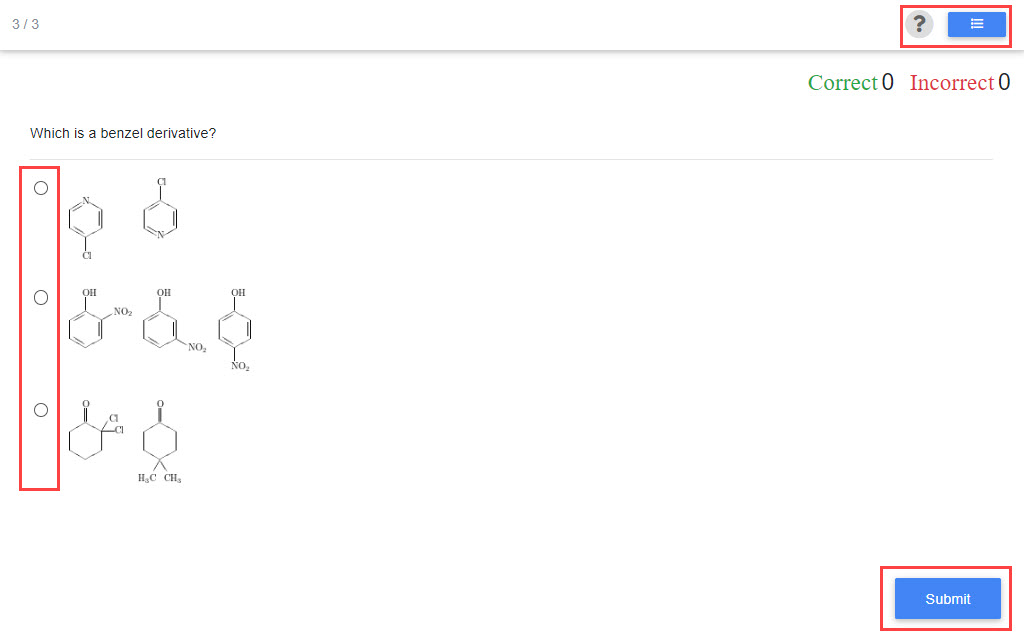This screenshot has height=641, width=1024.
Task: Click the benzel derivative question text
Action: pos(123,133)
